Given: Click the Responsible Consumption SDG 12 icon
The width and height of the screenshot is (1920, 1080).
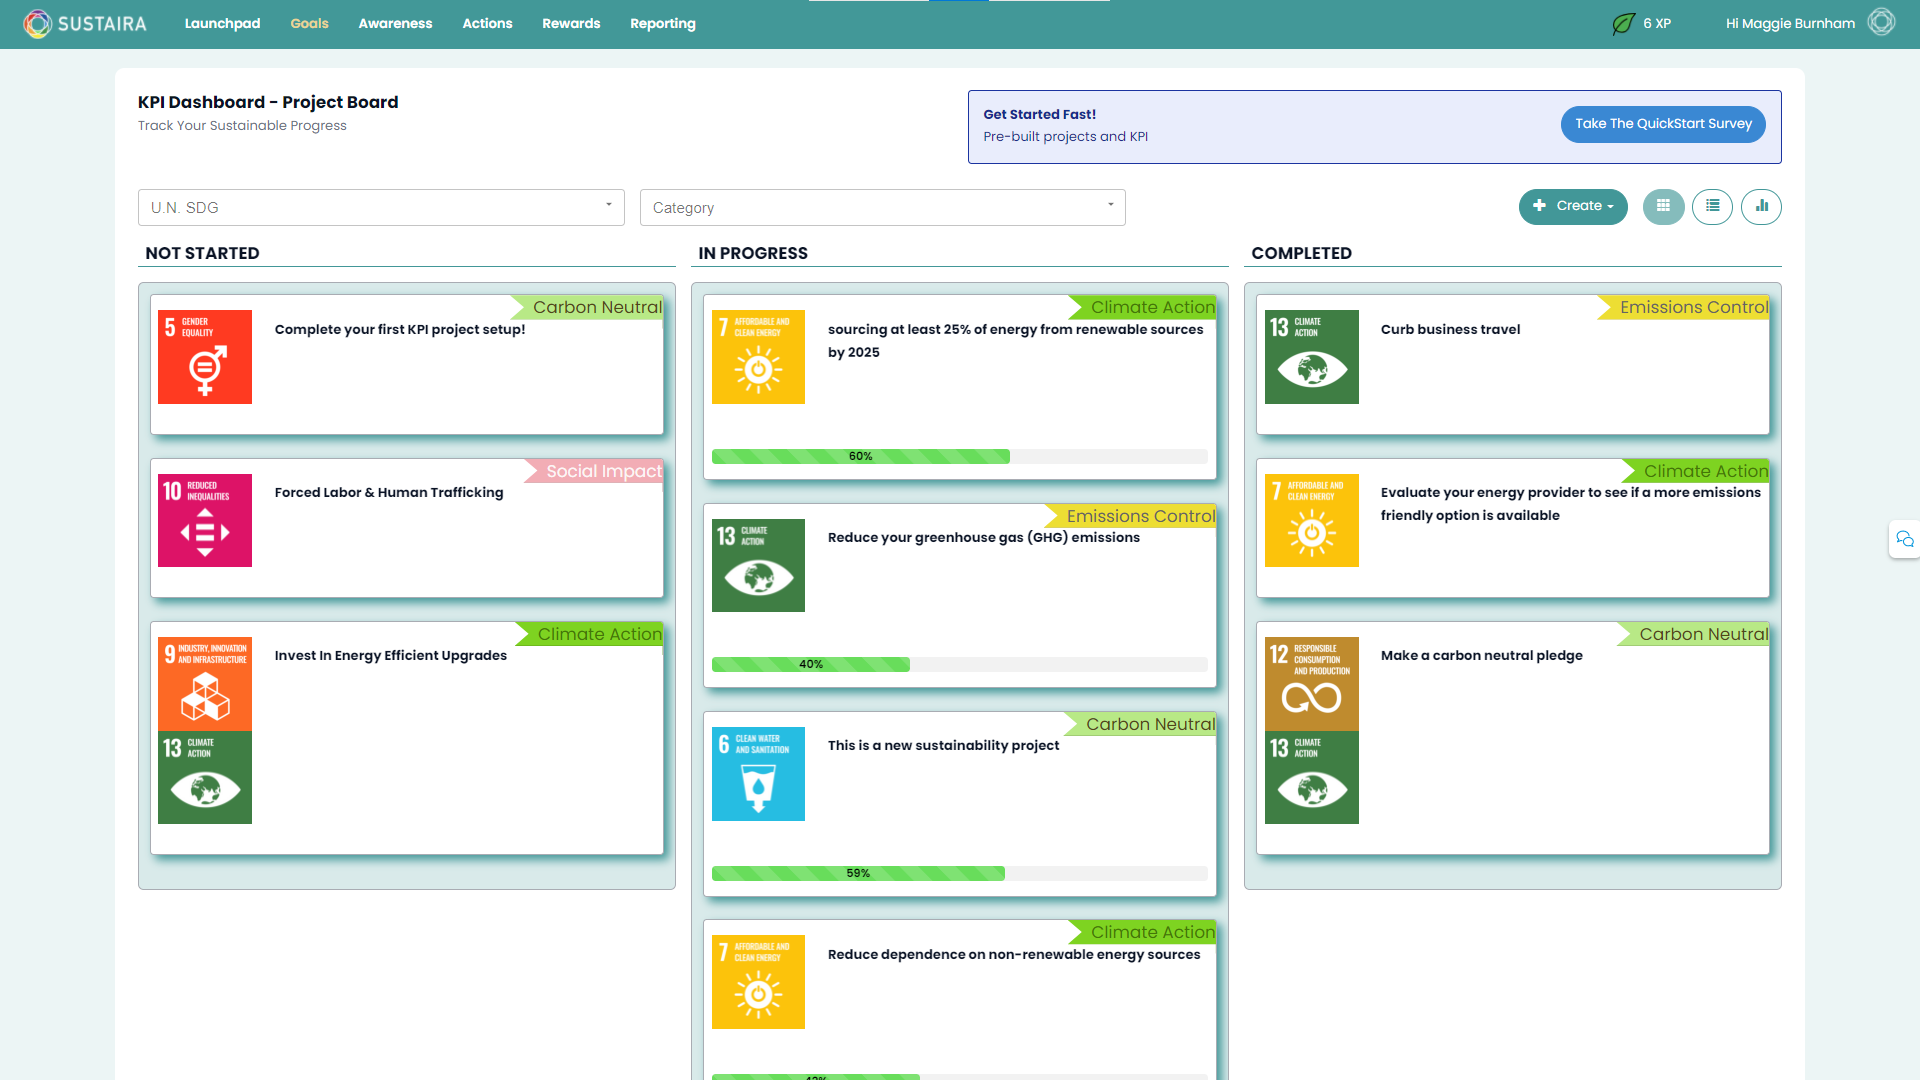Looking at the screenshot, I should [1311, 684].
